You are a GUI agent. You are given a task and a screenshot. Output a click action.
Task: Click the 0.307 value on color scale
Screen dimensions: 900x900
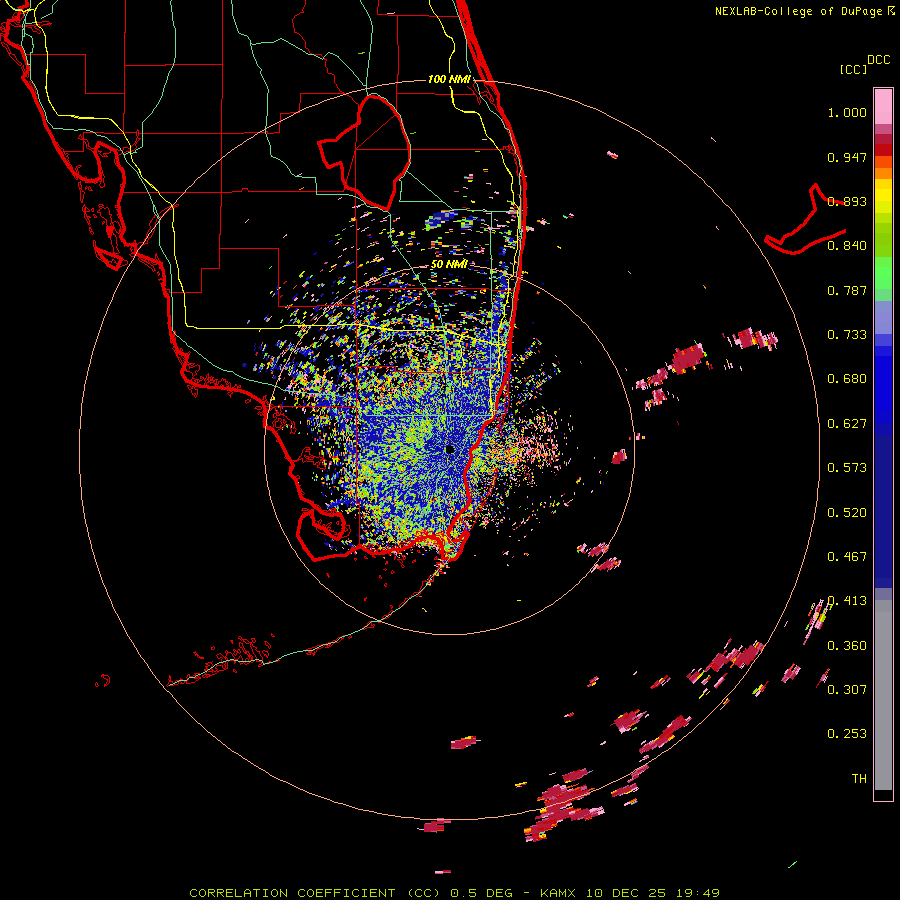(x=847, y=690)
